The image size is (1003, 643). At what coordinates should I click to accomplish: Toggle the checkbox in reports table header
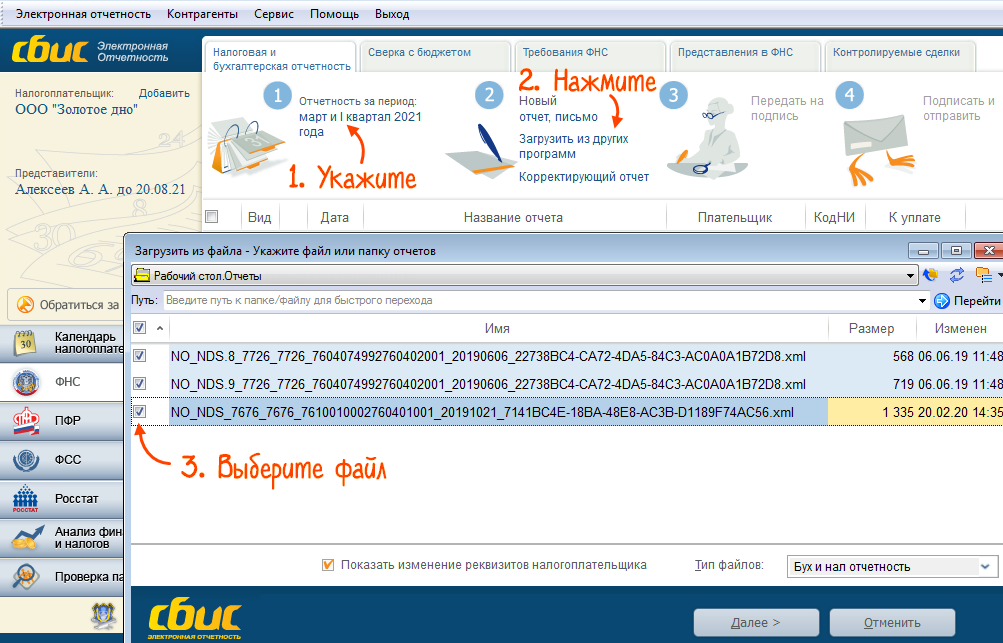point(212,217)
